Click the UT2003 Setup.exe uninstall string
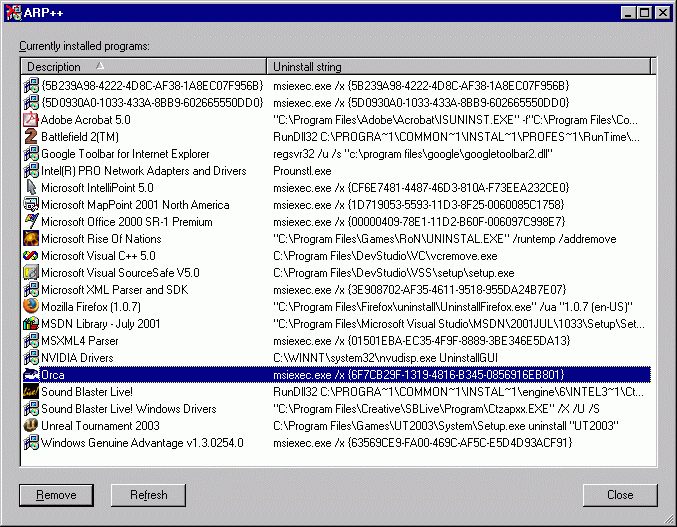Image resolution: width=677 pixels, height=527 pixels. tap(446, 426)
